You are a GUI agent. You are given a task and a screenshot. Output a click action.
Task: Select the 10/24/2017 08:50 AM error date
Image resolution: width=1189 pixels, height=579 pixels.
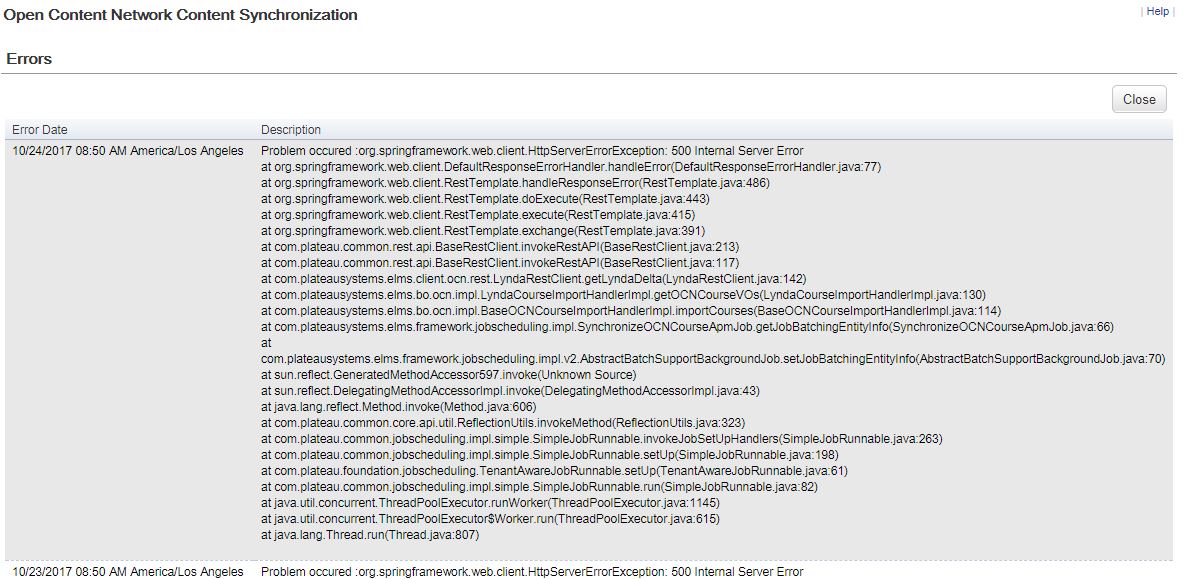[x=128, y=150]
